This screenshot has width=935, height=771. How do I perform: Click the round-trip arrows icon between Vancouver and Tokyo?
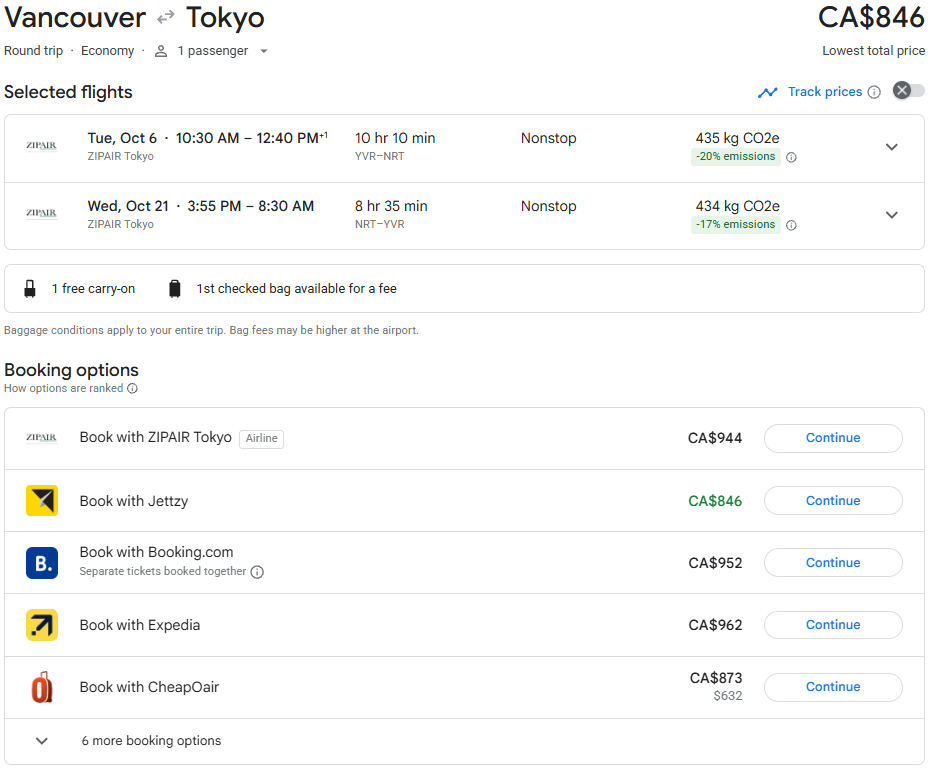click(165, 18)
